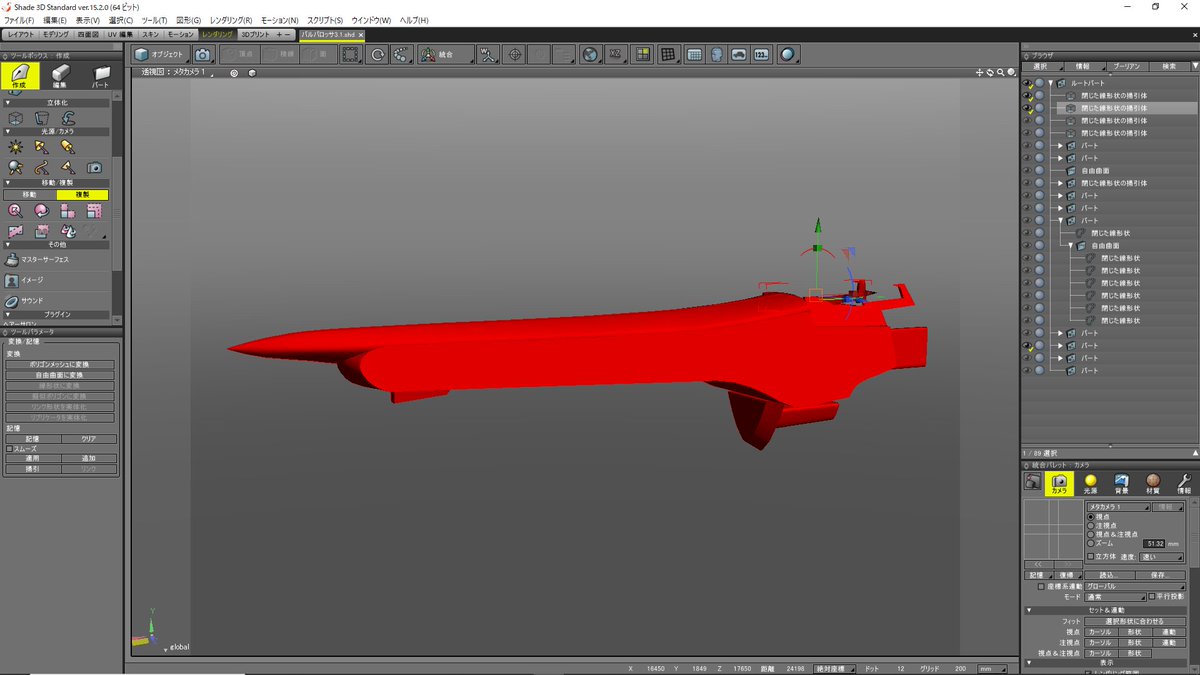Screen dimensions: 1200x675
Task: Select 光源 in the integrated palette
Action: (1090, 484)
